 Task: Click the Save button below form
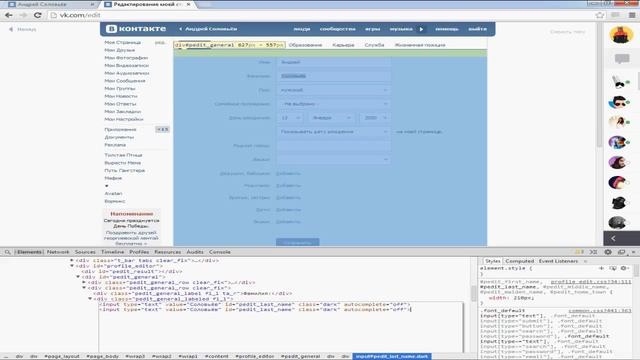click(x=298, y=242)
